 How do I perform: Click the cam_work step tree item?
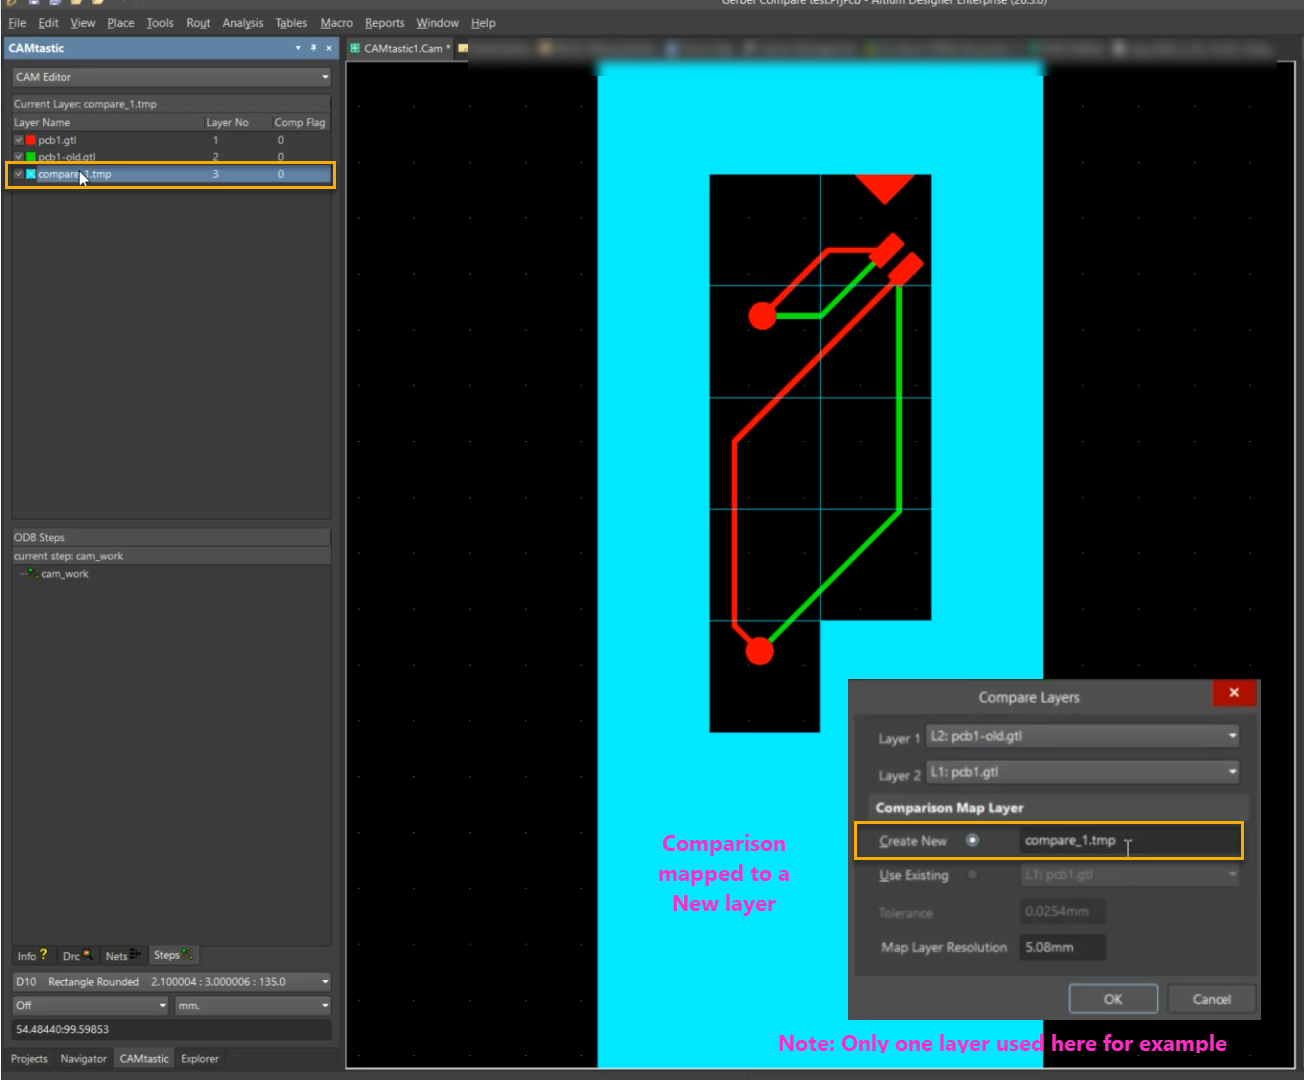64,574
